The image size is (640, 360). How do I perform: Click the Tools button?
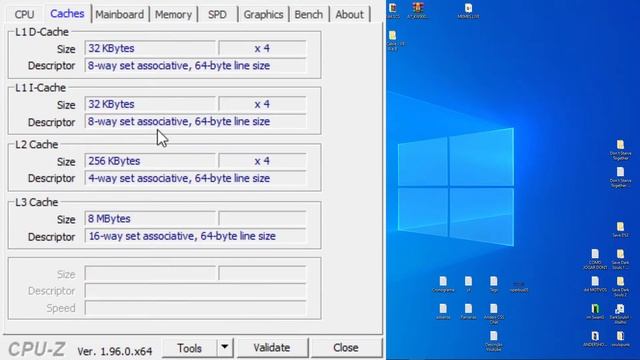189,348
